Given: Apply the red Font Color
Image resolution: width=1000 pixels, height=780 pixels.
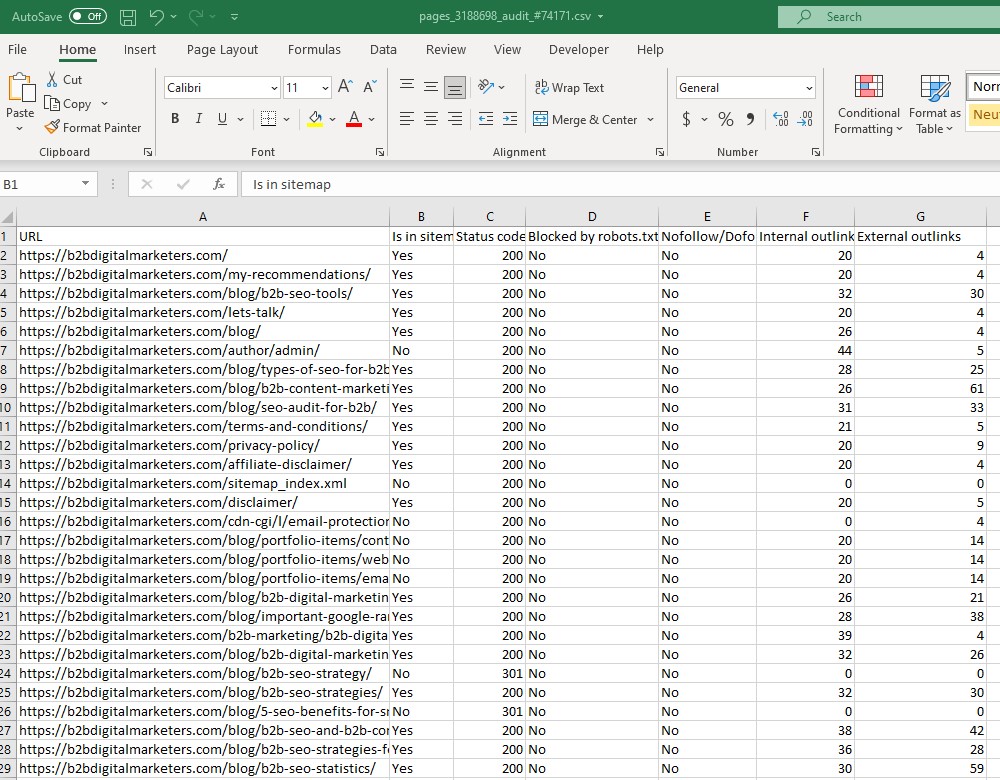Looking at the screenshot, I should pos(354,119).
